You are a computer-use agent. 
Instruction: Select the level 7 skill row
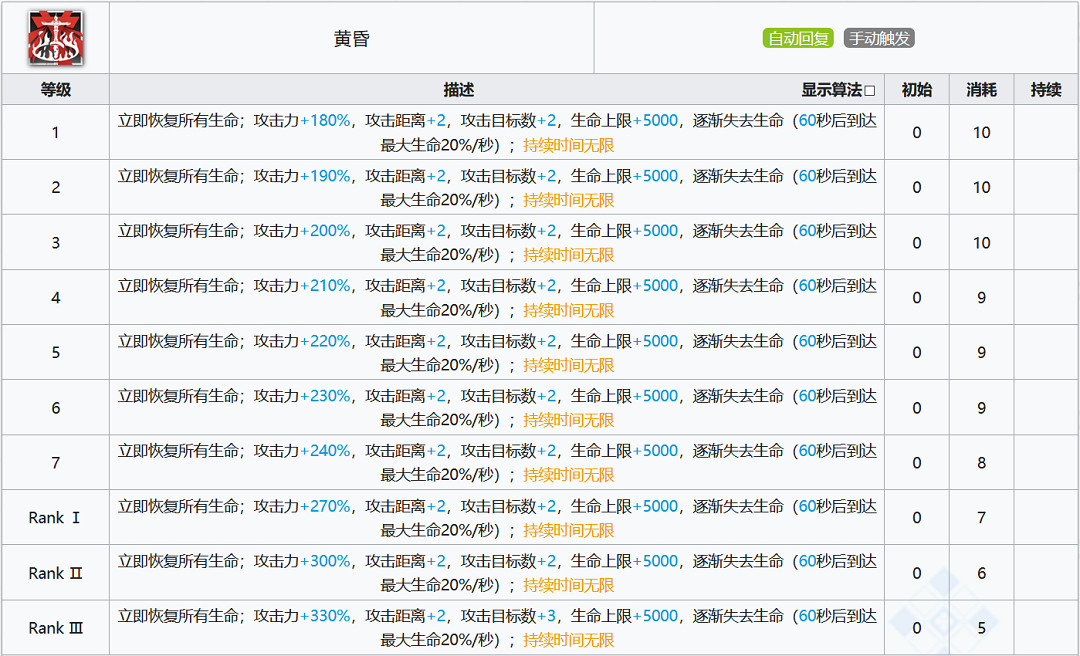click(x=54, y=462)
